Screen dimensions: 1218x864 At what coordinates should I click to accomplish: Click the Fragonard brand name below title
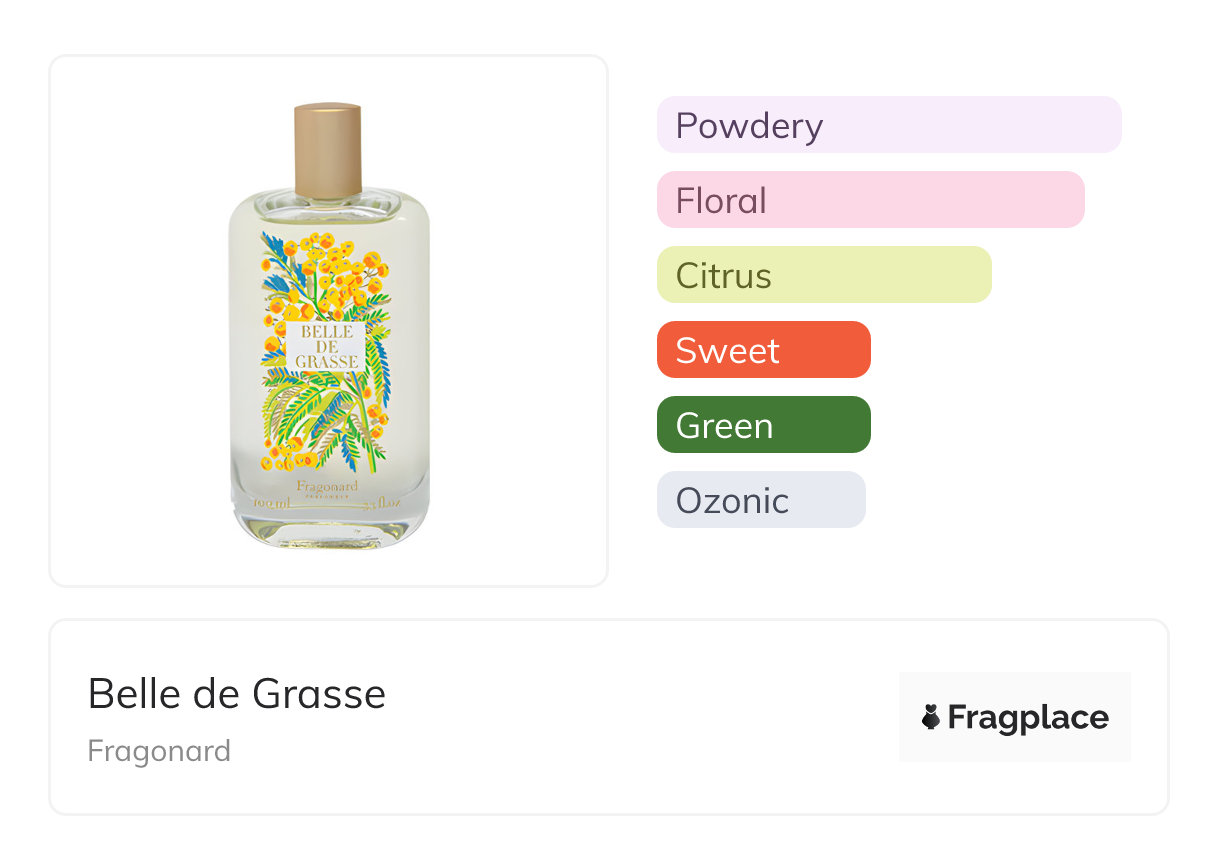pyautogui.click(x=159, y=751)
